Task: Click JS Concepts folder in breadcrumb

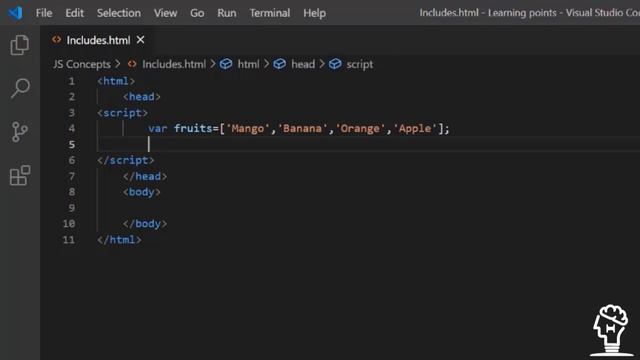Action: coord(82,64)
